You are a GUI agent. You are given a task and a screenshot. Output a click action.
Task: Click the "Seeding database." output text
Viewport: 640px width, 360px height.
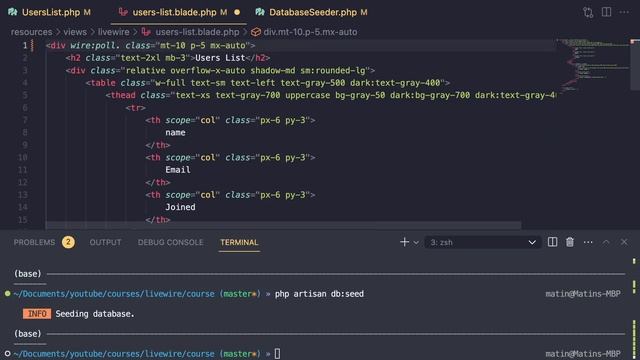click(95, 313)
